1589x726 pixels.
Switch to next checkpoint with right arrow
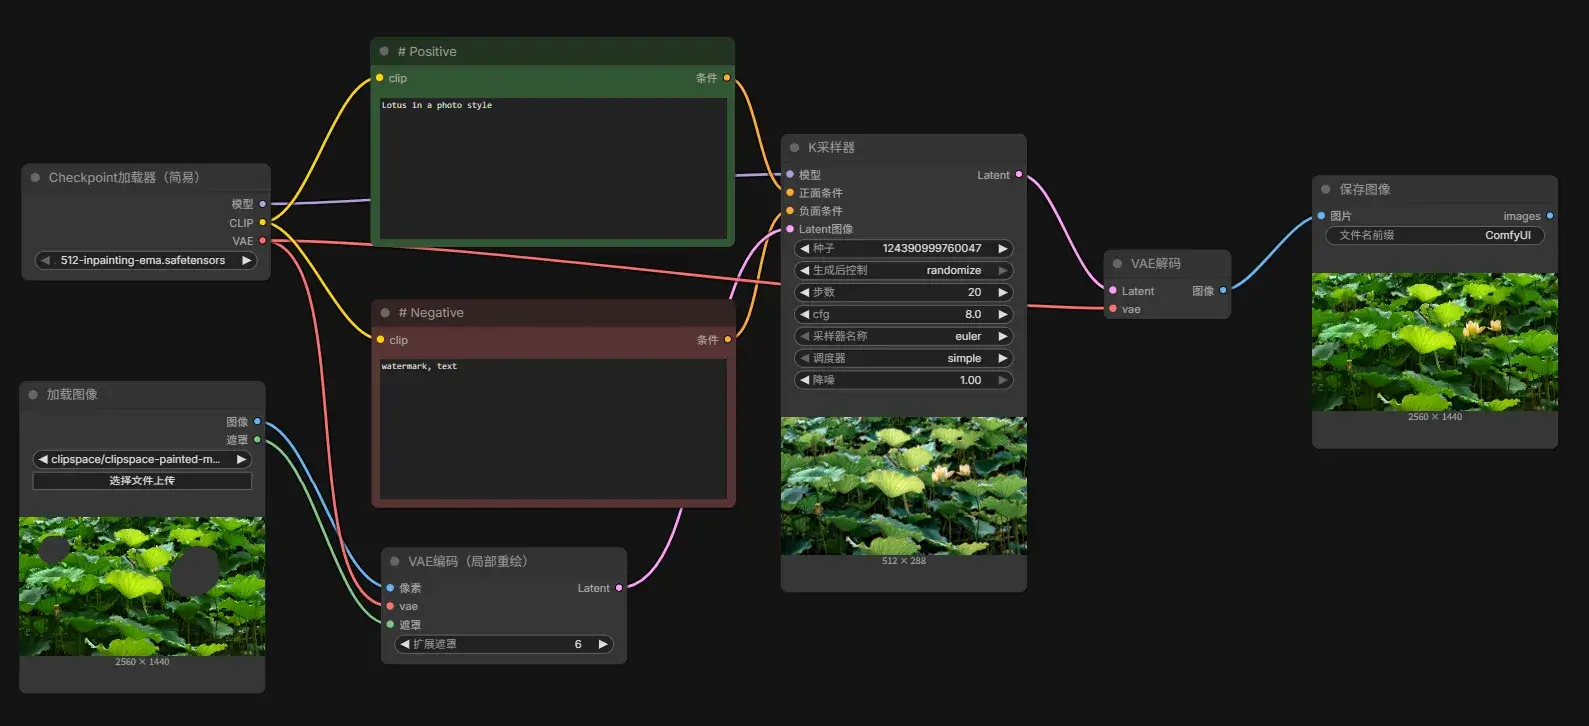click(246, 260)
